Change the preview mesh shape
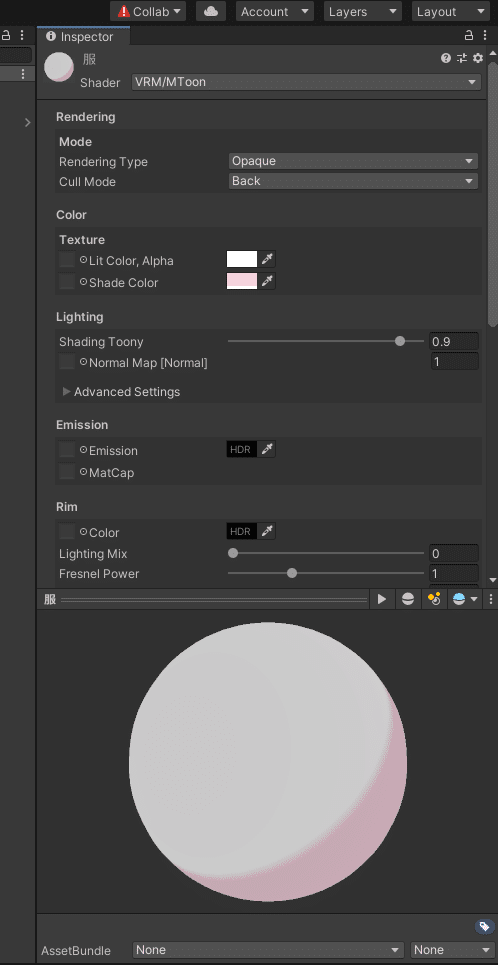This screenshot has height=965, width=498. (408, 599)
